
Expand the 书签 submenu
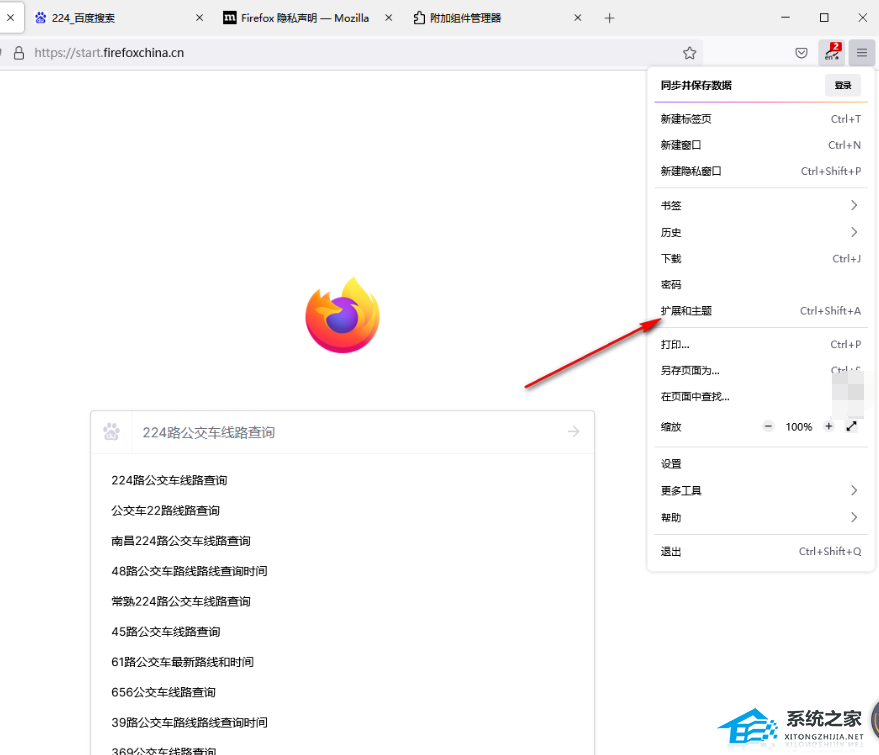click(x=761, y=205)
